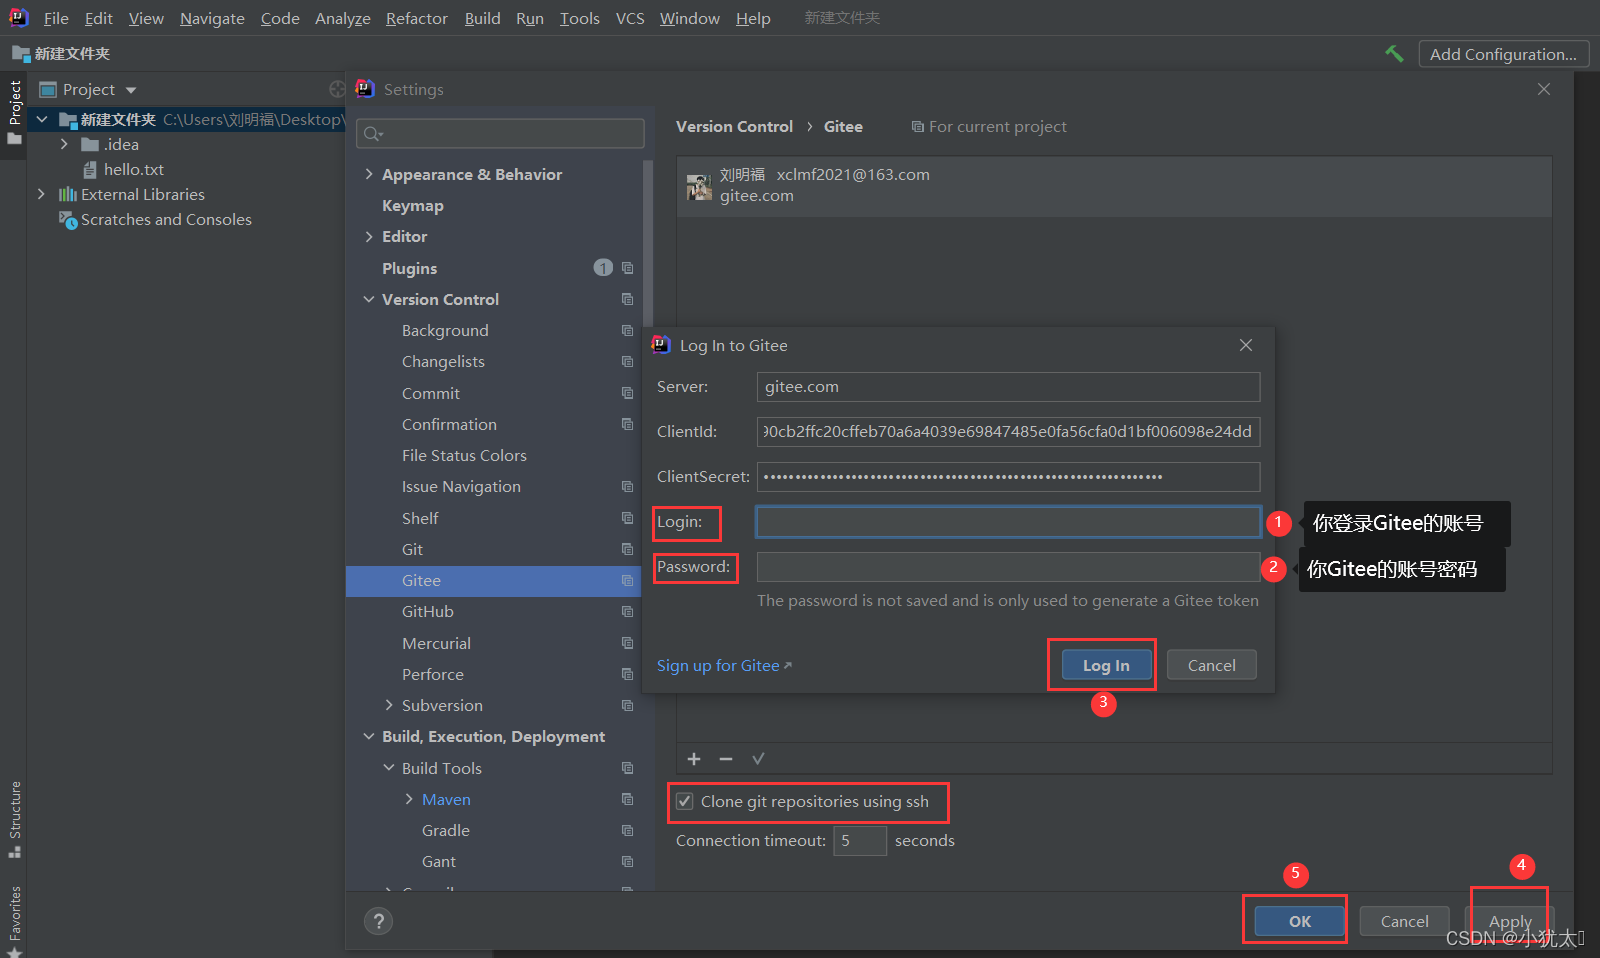Expand the Subversion node
Screen dimensions: 1600x958
click(389, 705)
